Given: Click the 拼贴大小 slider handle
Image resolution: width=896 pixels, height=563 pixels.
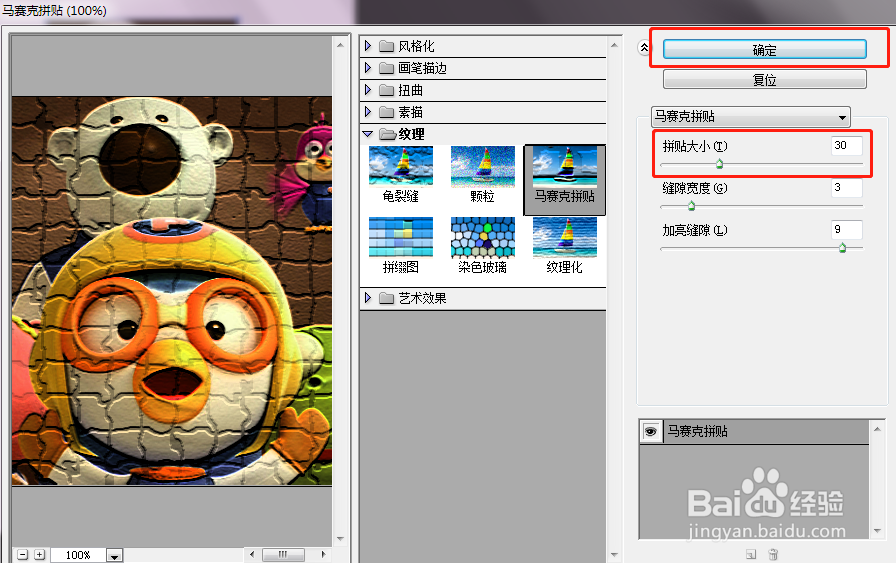Looking at the screenshot, I should click(719, 164).
